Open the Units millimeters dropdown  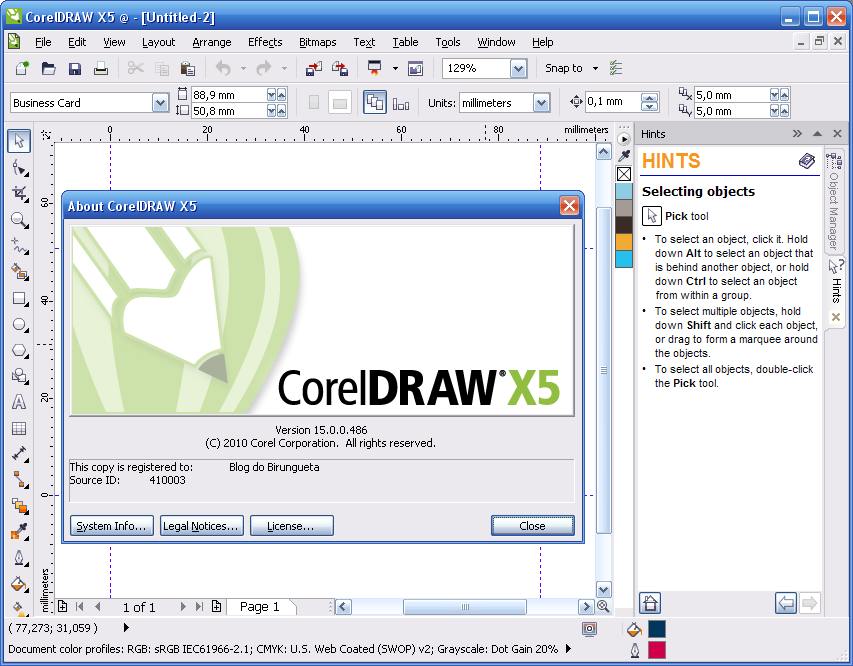(541, 103)
